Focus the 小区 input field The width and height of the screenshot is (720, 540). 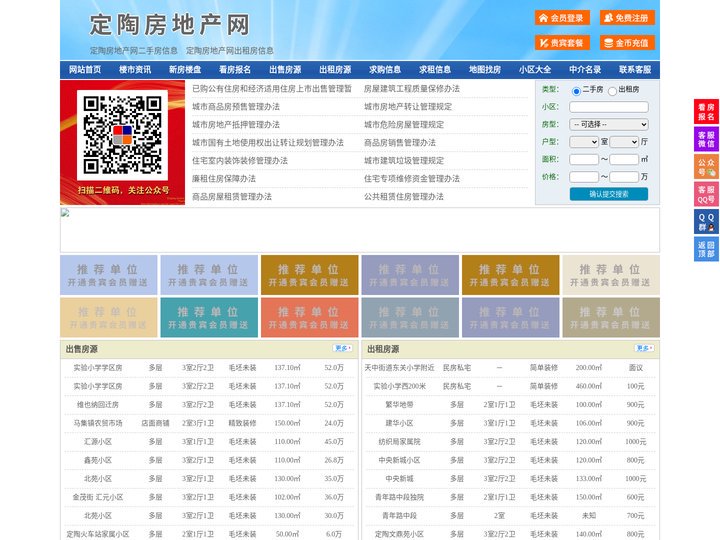[x=609, y=107]
